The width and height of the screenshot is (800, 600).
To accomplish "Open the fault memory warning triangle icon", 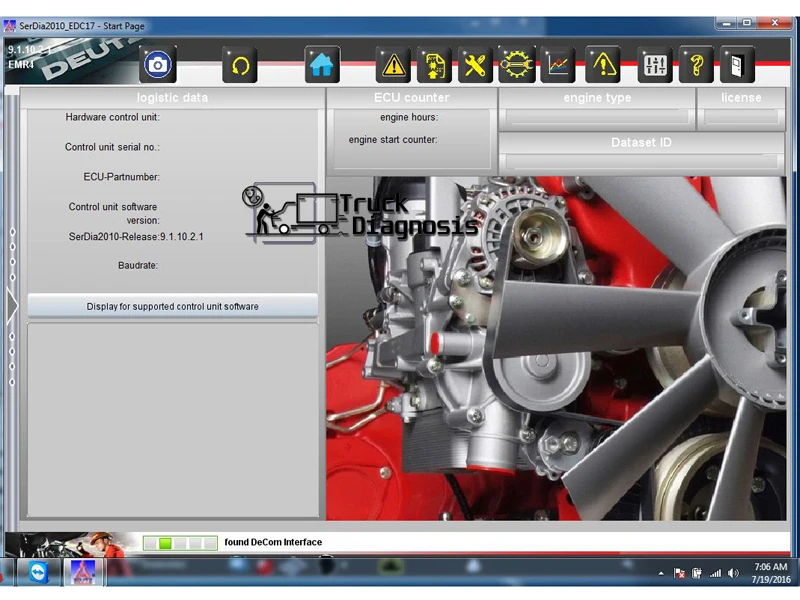I will tap(393, 64).
